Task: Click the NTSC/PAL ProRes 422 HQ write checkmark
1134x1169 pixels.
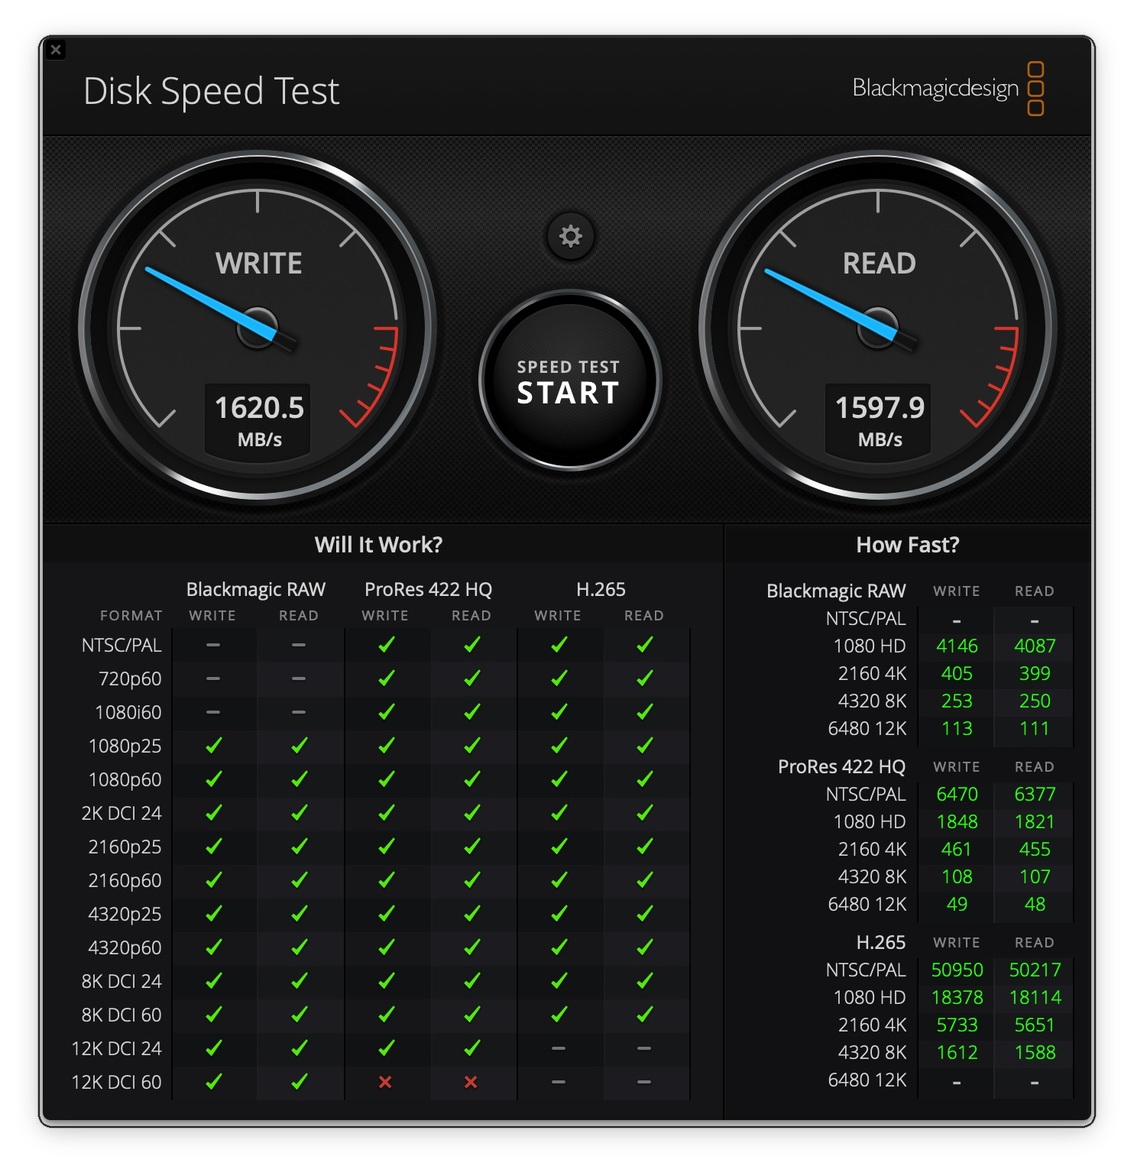Action: (x=385, y=644)
